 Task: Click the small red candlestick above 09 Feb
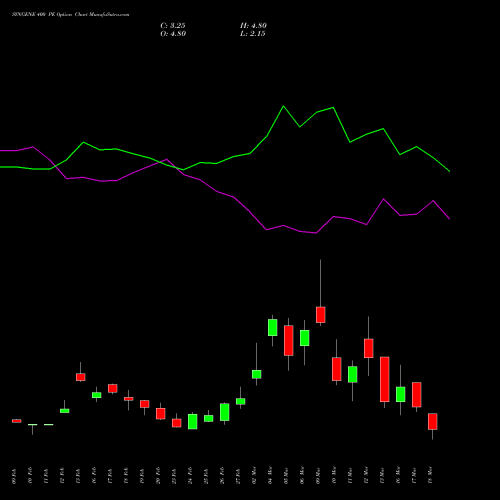click(x=17, y=421)
